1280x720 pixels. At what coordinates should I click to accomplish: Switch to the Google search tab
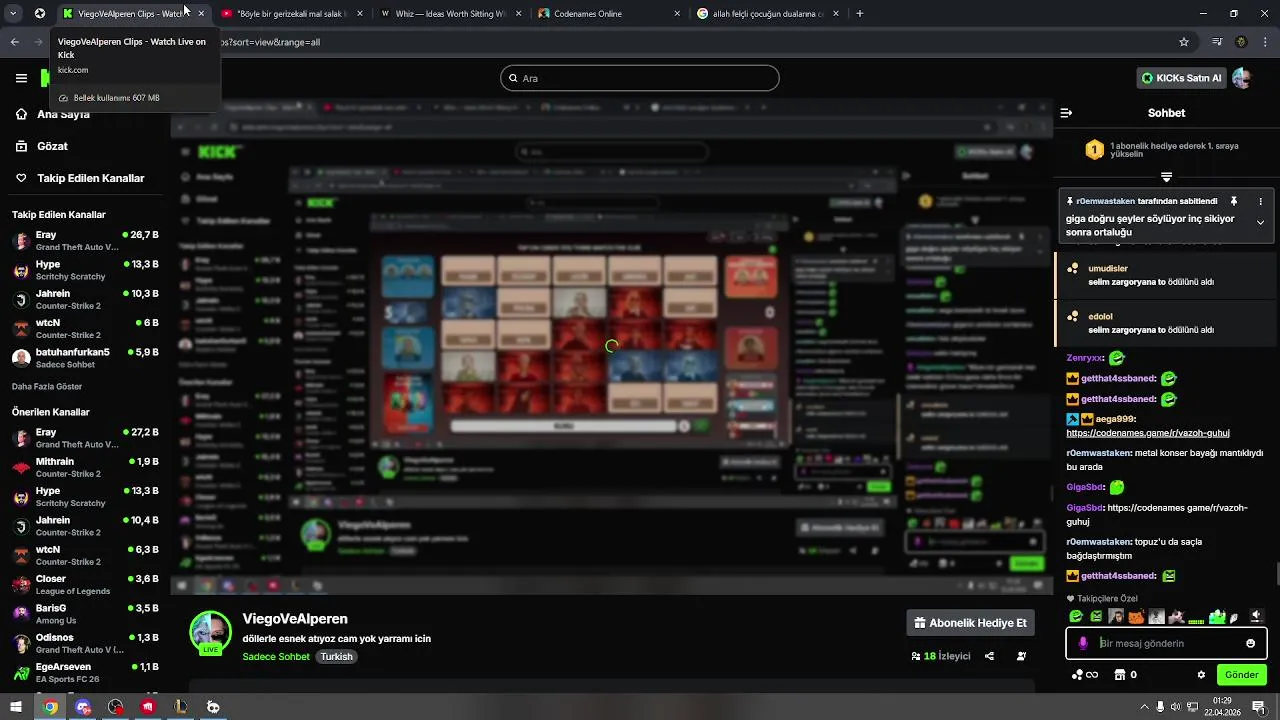click(x=768, y=14)
